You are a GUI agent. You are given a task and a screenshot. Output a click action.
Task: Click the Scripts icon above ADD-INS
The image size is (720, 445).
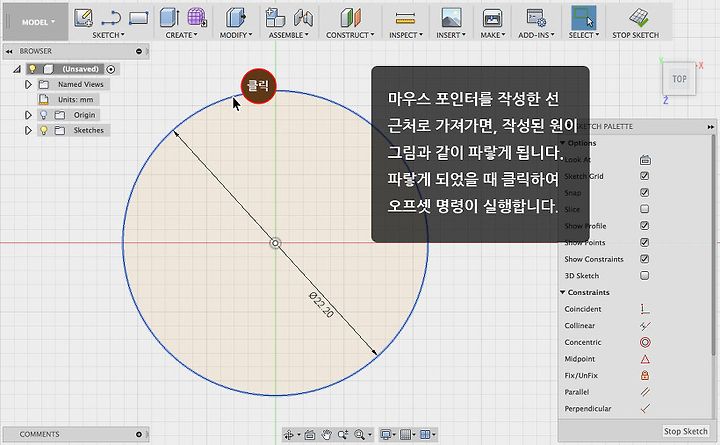(x=536, y=18)
